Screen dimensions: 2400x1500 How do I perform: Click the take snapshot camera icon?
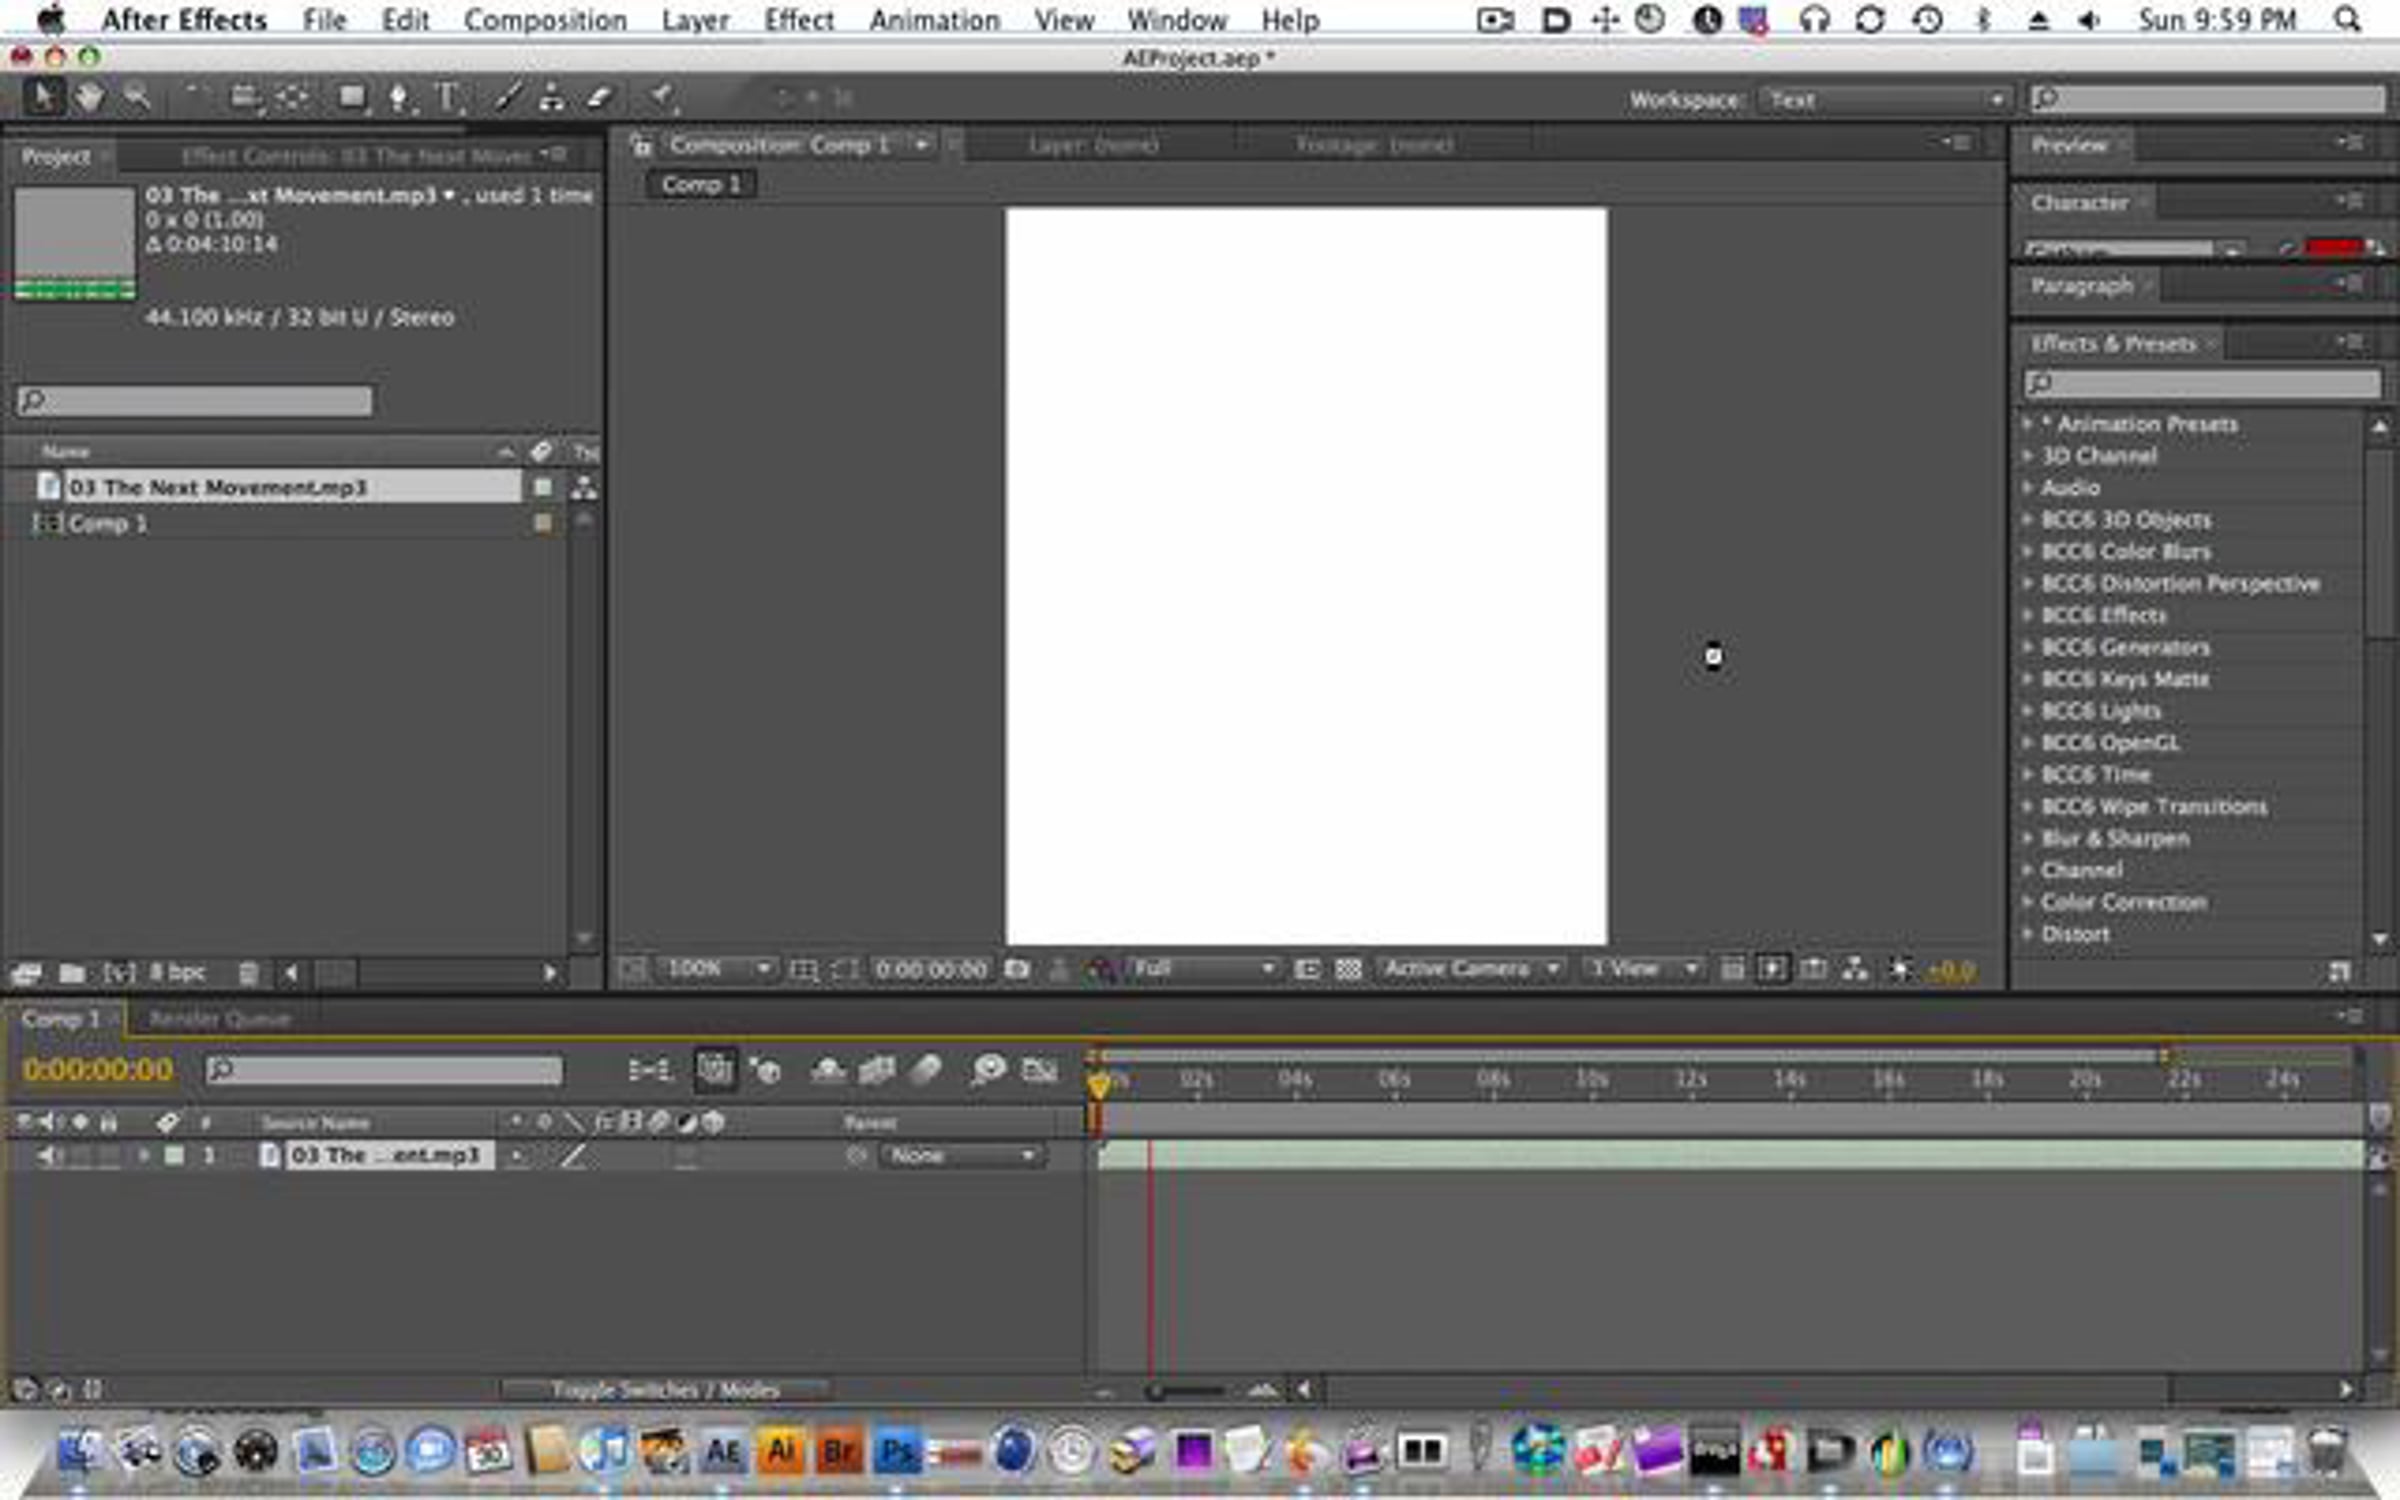[1017, 969]
